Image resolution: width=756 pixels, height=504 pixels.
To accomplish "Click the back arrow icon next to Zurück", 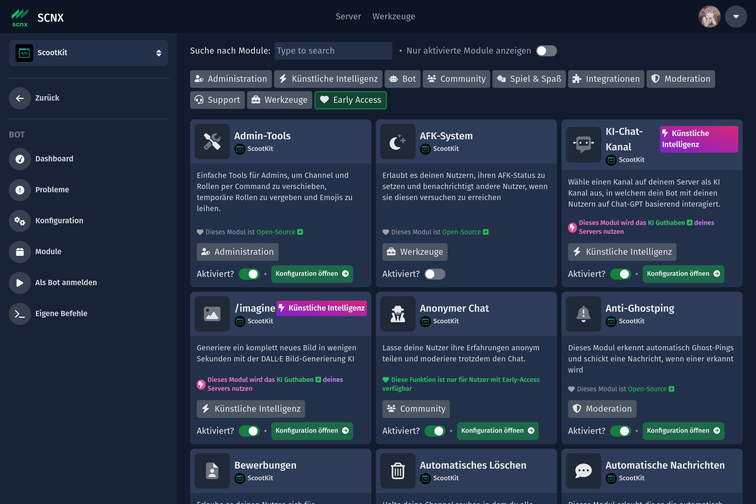I will [20, 98].
